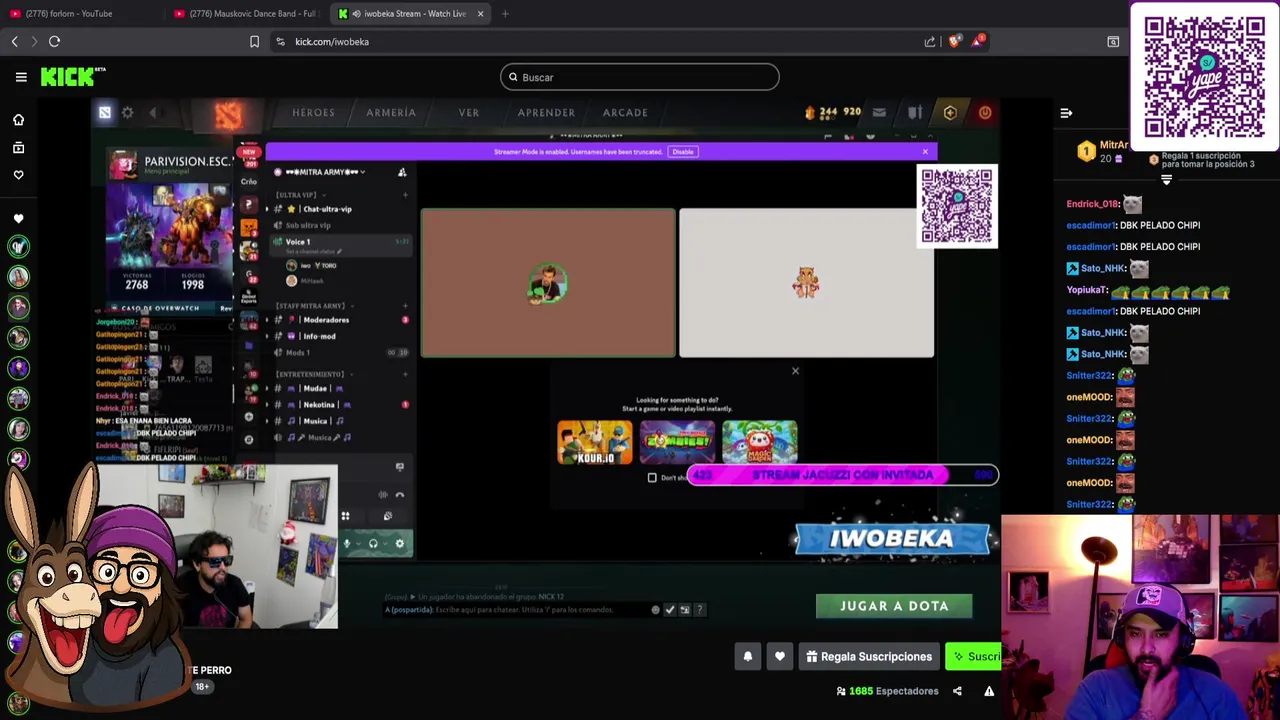Click the share icon beside viewer count
This screenshot has width=1280, height=720.
[x=957, y=691]
